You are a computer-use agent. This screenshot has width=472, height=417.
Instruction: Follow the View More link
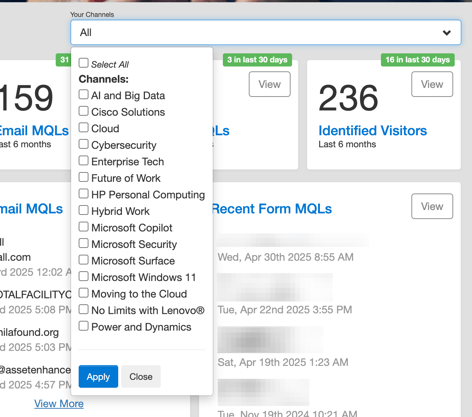[59, 404]
